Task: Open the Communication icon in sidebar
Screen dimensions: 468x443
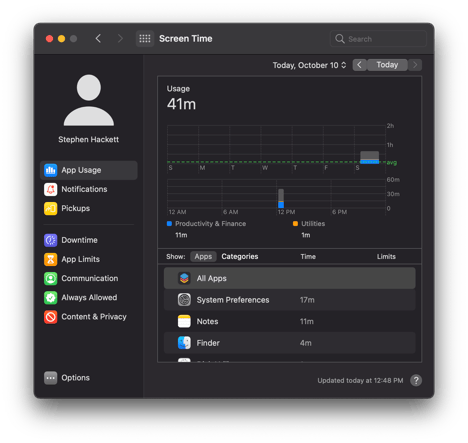Action: coord(51,279)
